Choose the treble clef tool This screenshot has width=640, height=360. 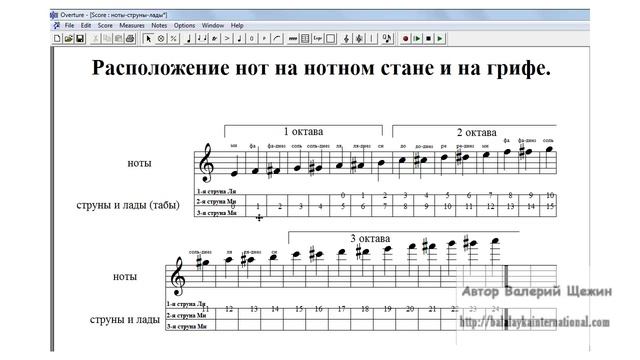(x=346, y=39)
